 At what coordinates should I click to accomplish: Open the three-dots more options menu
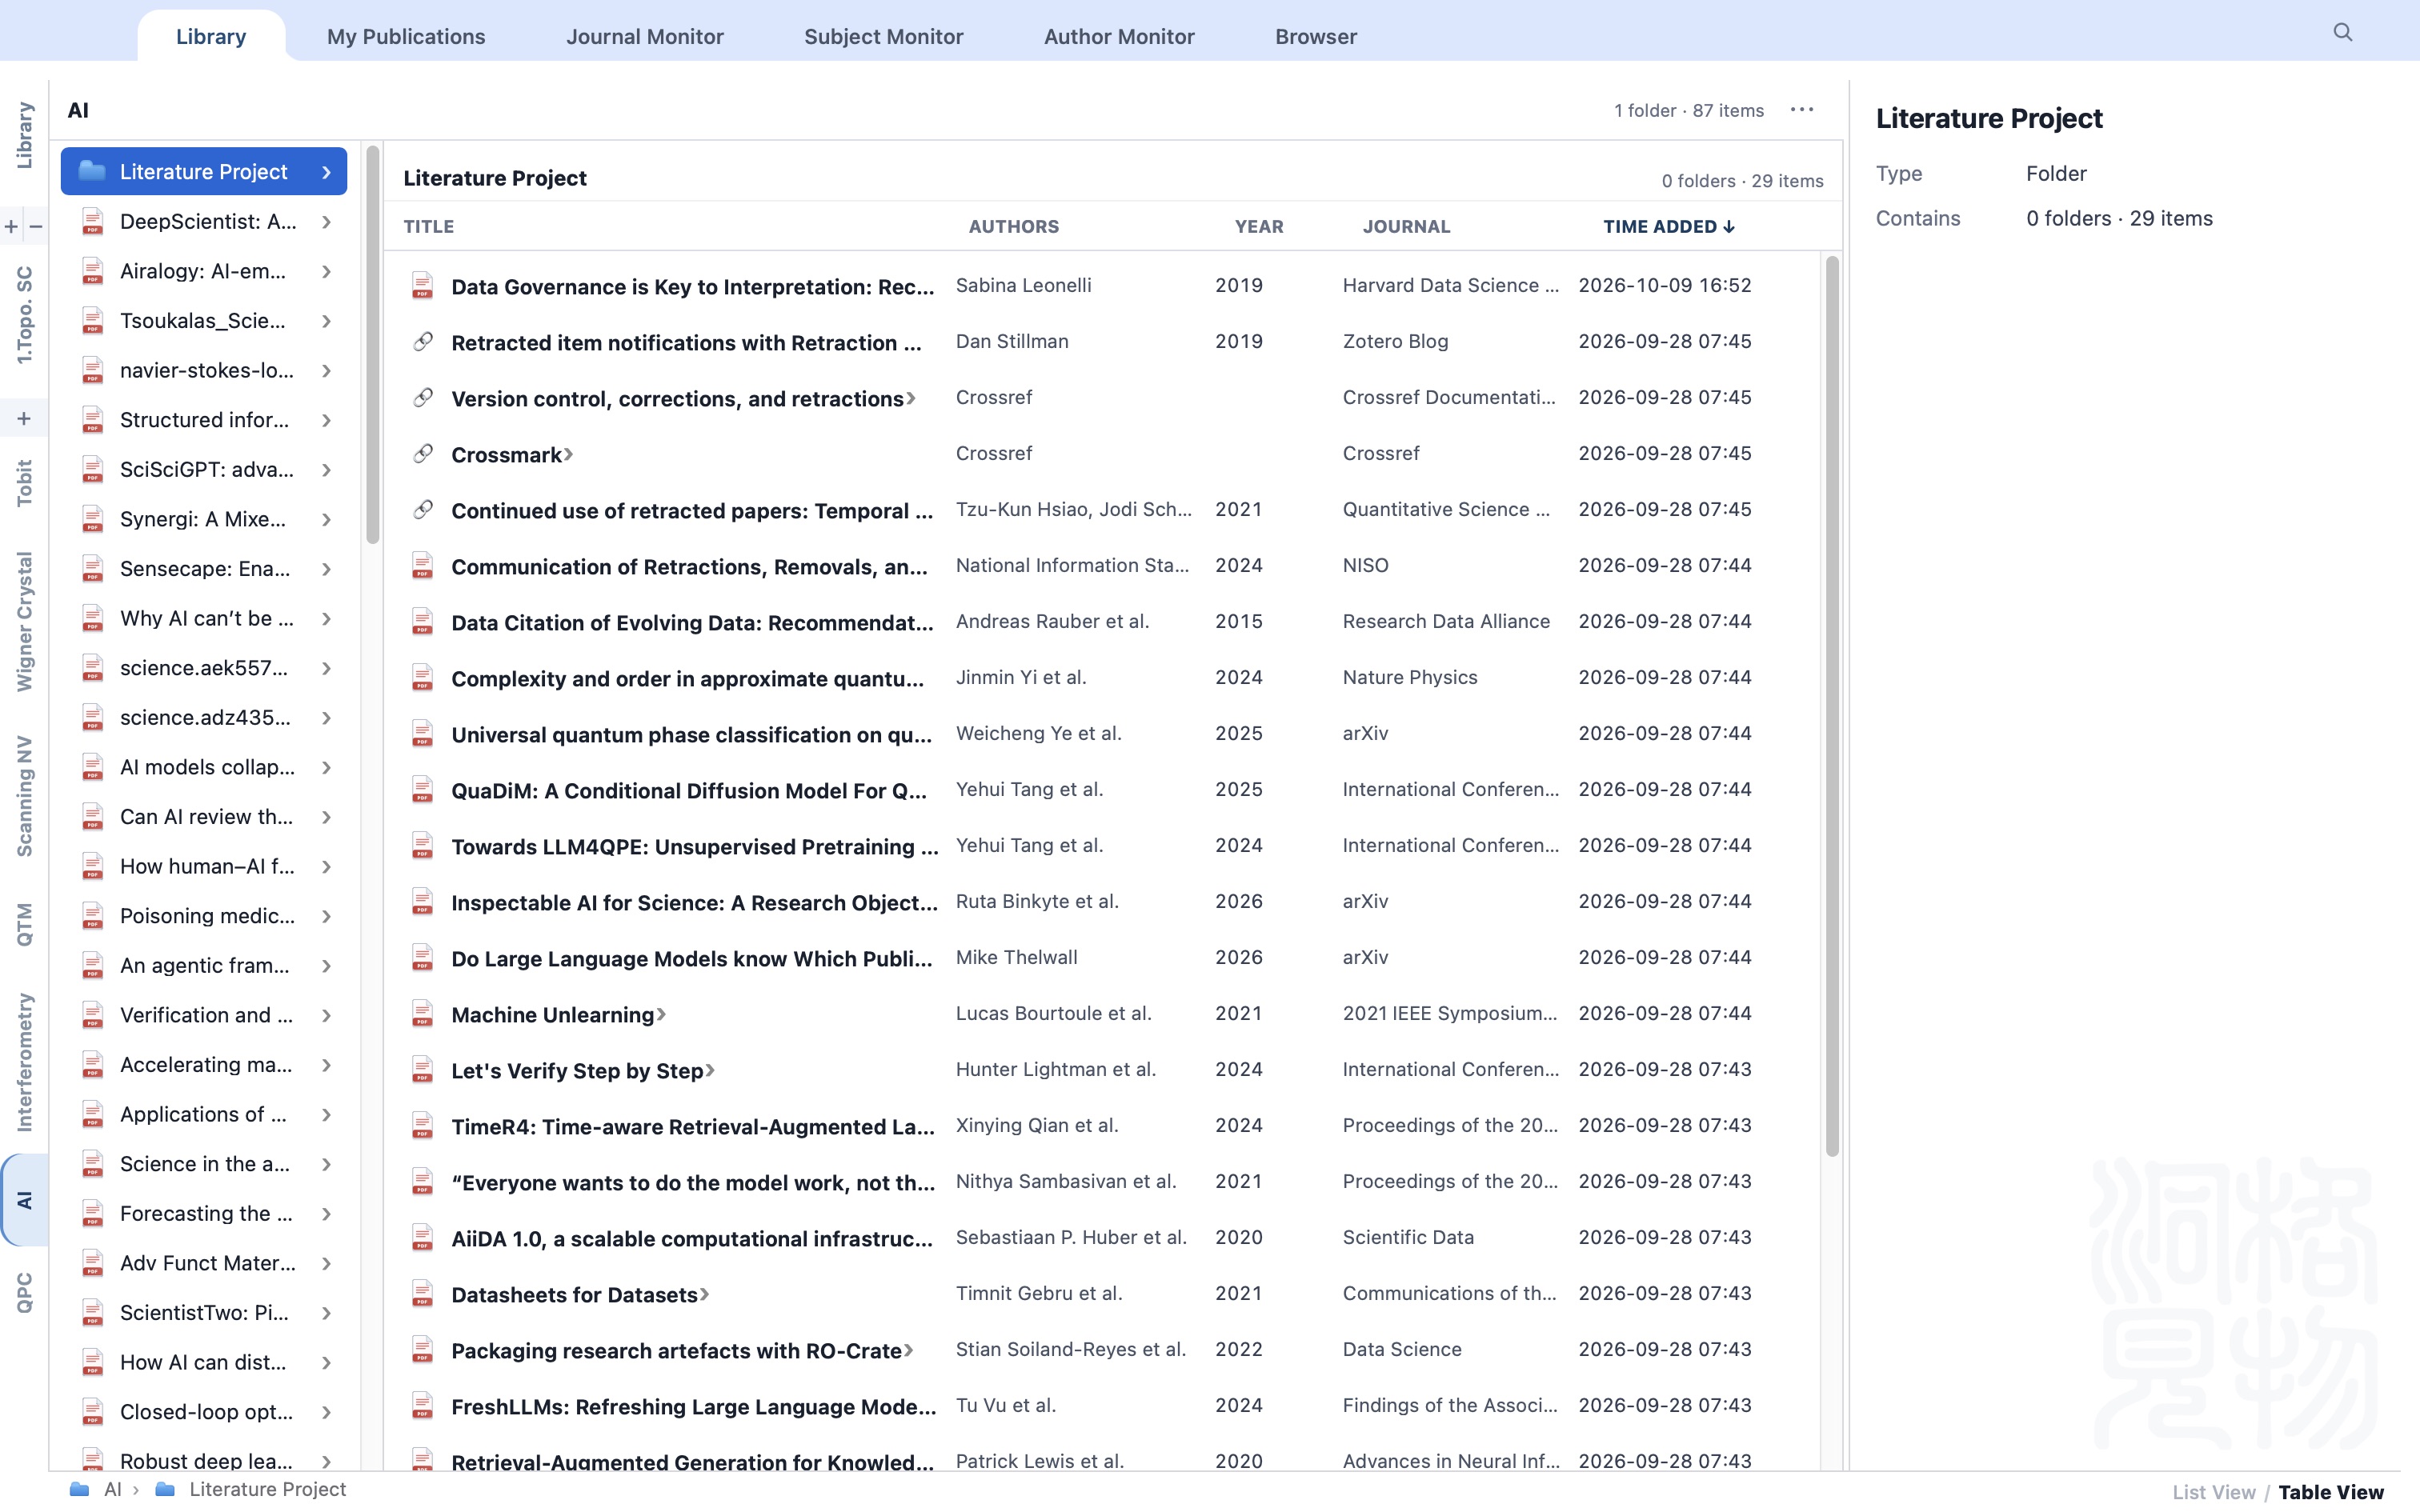pyautogui.click(x=1802, y=110)
